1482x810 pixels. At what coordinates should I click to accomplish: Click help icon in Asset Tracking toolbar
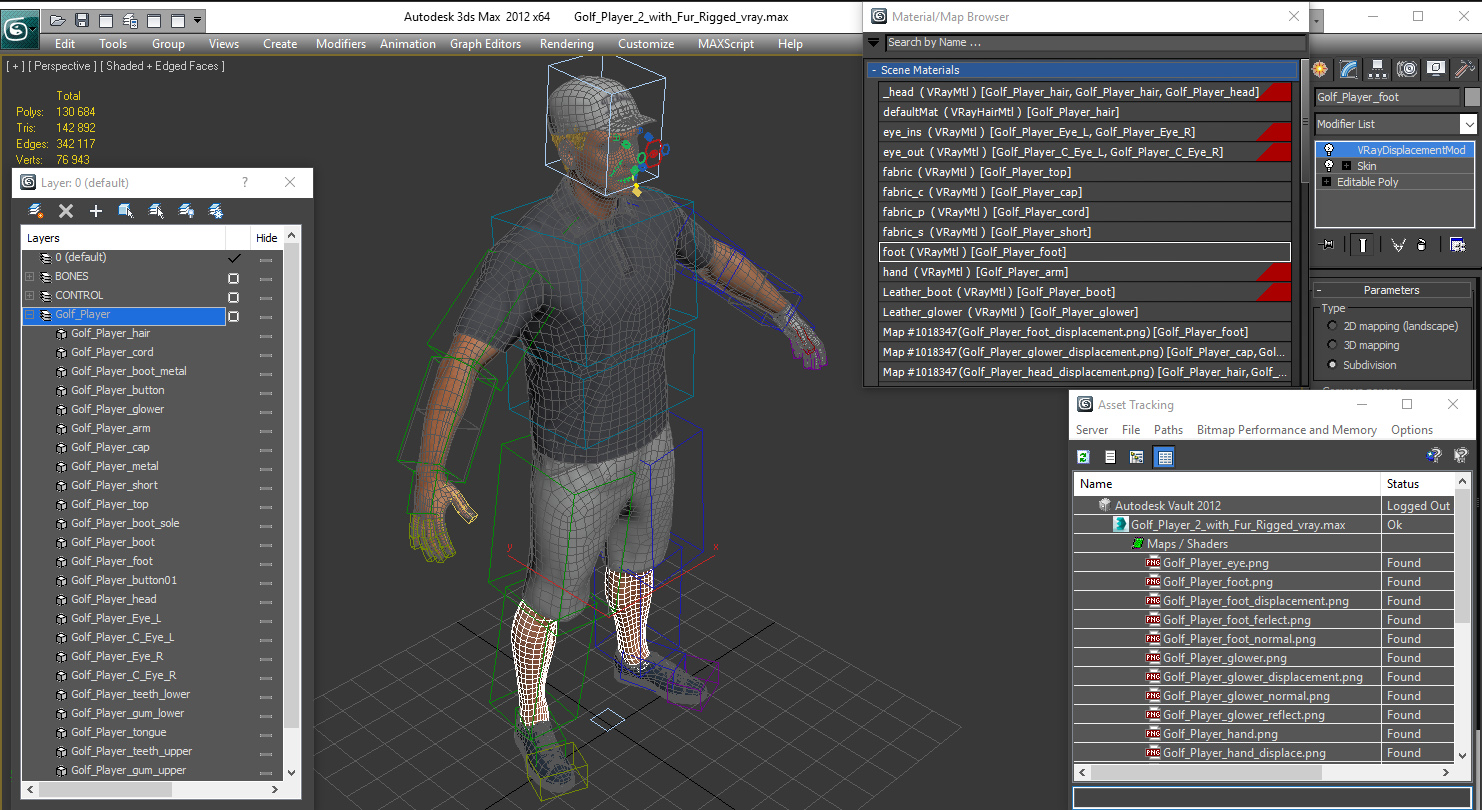[x=1434, y=455]
